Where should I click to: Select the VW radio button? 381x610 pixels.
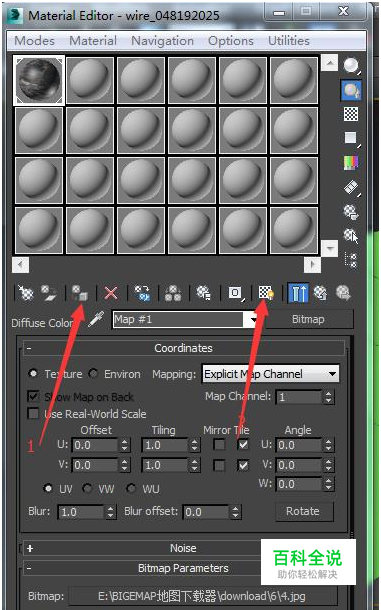coord(87,488)
